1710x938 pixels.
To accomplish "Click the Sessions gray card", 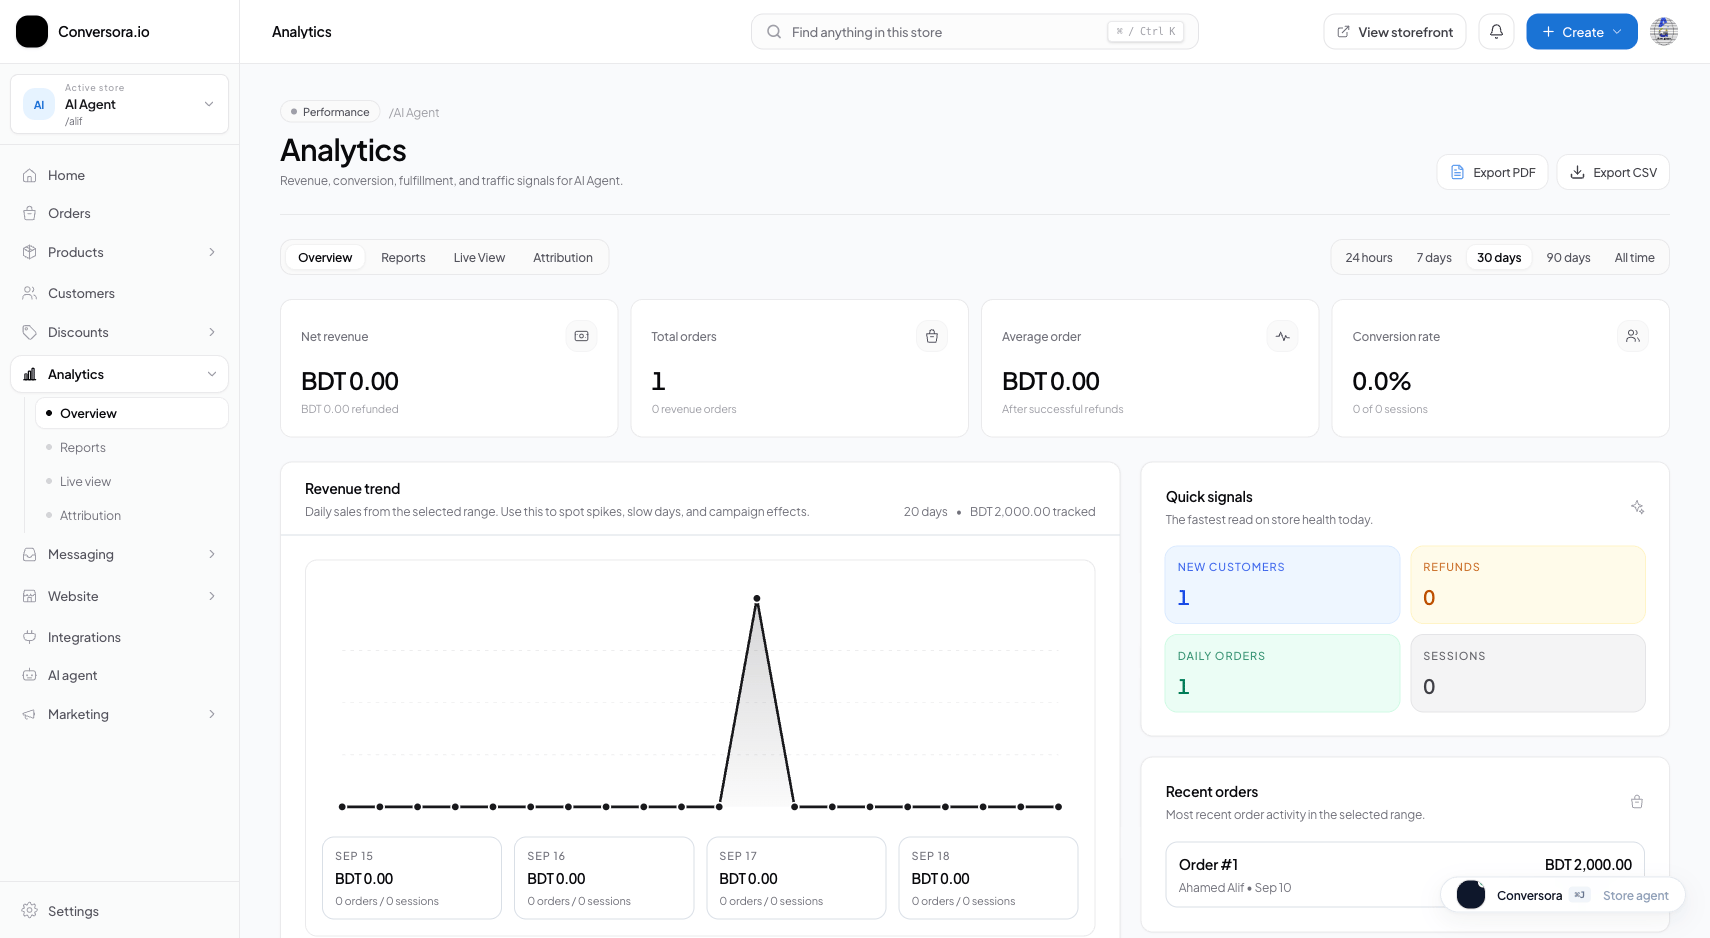I will (1528, 673).
